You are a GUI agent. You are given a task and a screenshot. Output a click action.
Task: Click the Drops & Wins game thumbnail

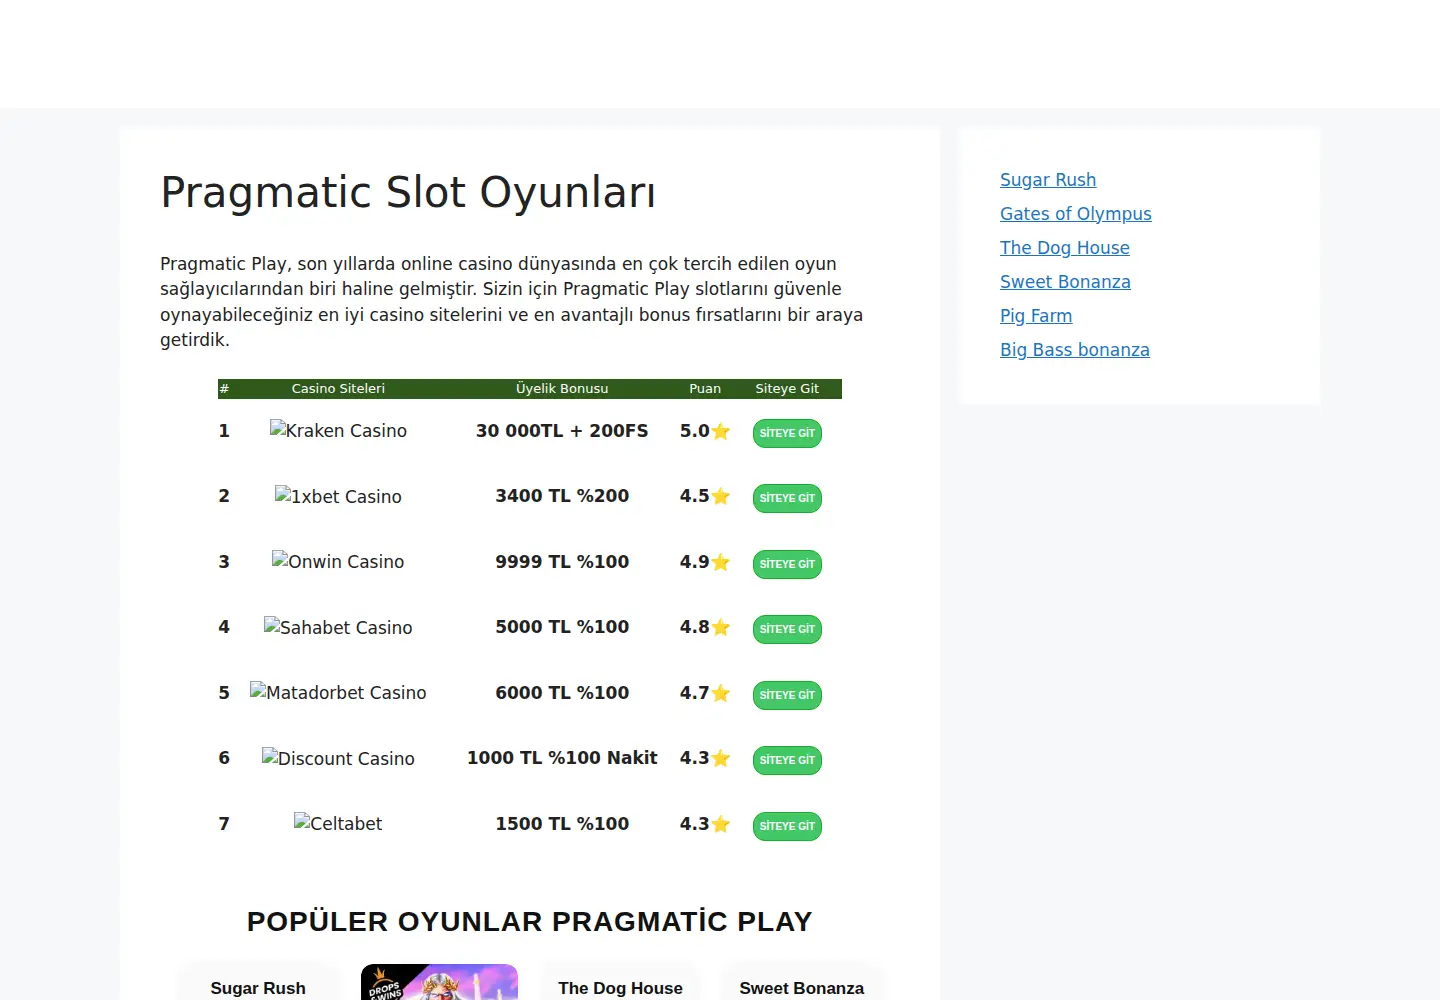(x=439, y=983)
